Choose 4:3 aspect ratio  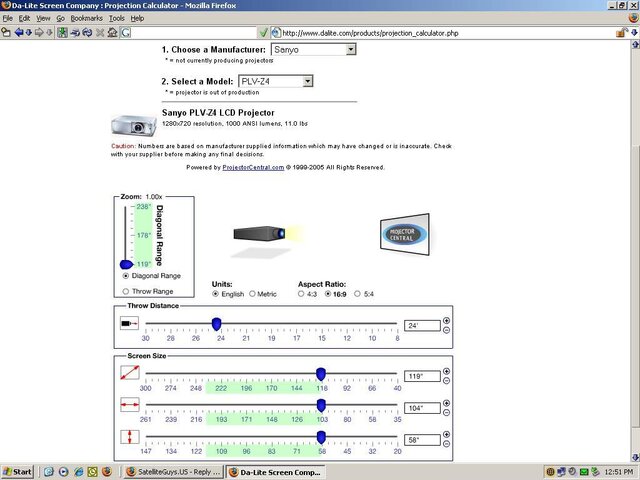tap(301, 294)
